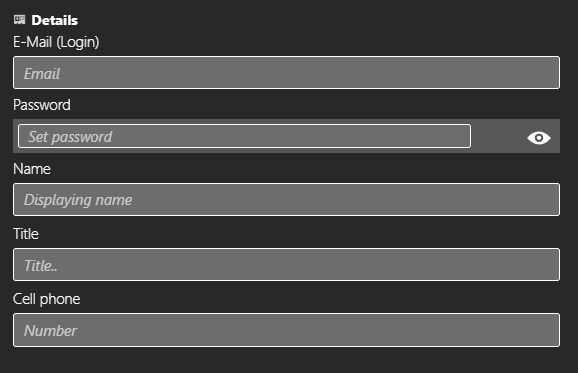Click the italic Email placeholder text
Image resolution: width=578 pixels, height=373 pixels.
pos(42,74)
